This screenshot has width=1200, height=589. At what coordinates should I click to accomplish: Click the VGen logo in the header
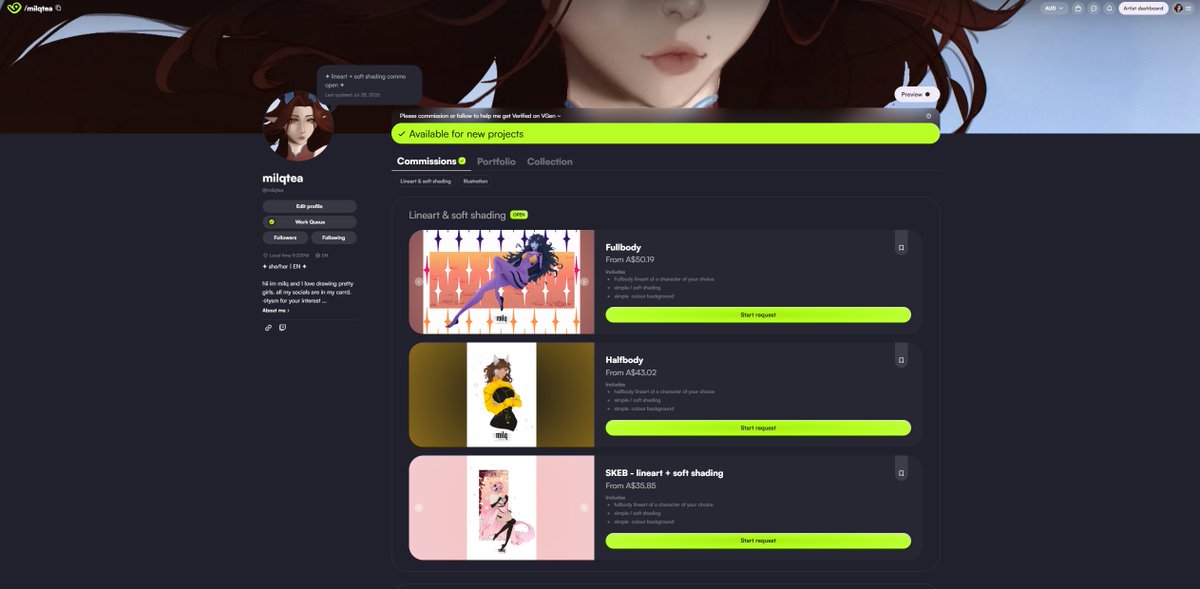click(x=13, y=8)
